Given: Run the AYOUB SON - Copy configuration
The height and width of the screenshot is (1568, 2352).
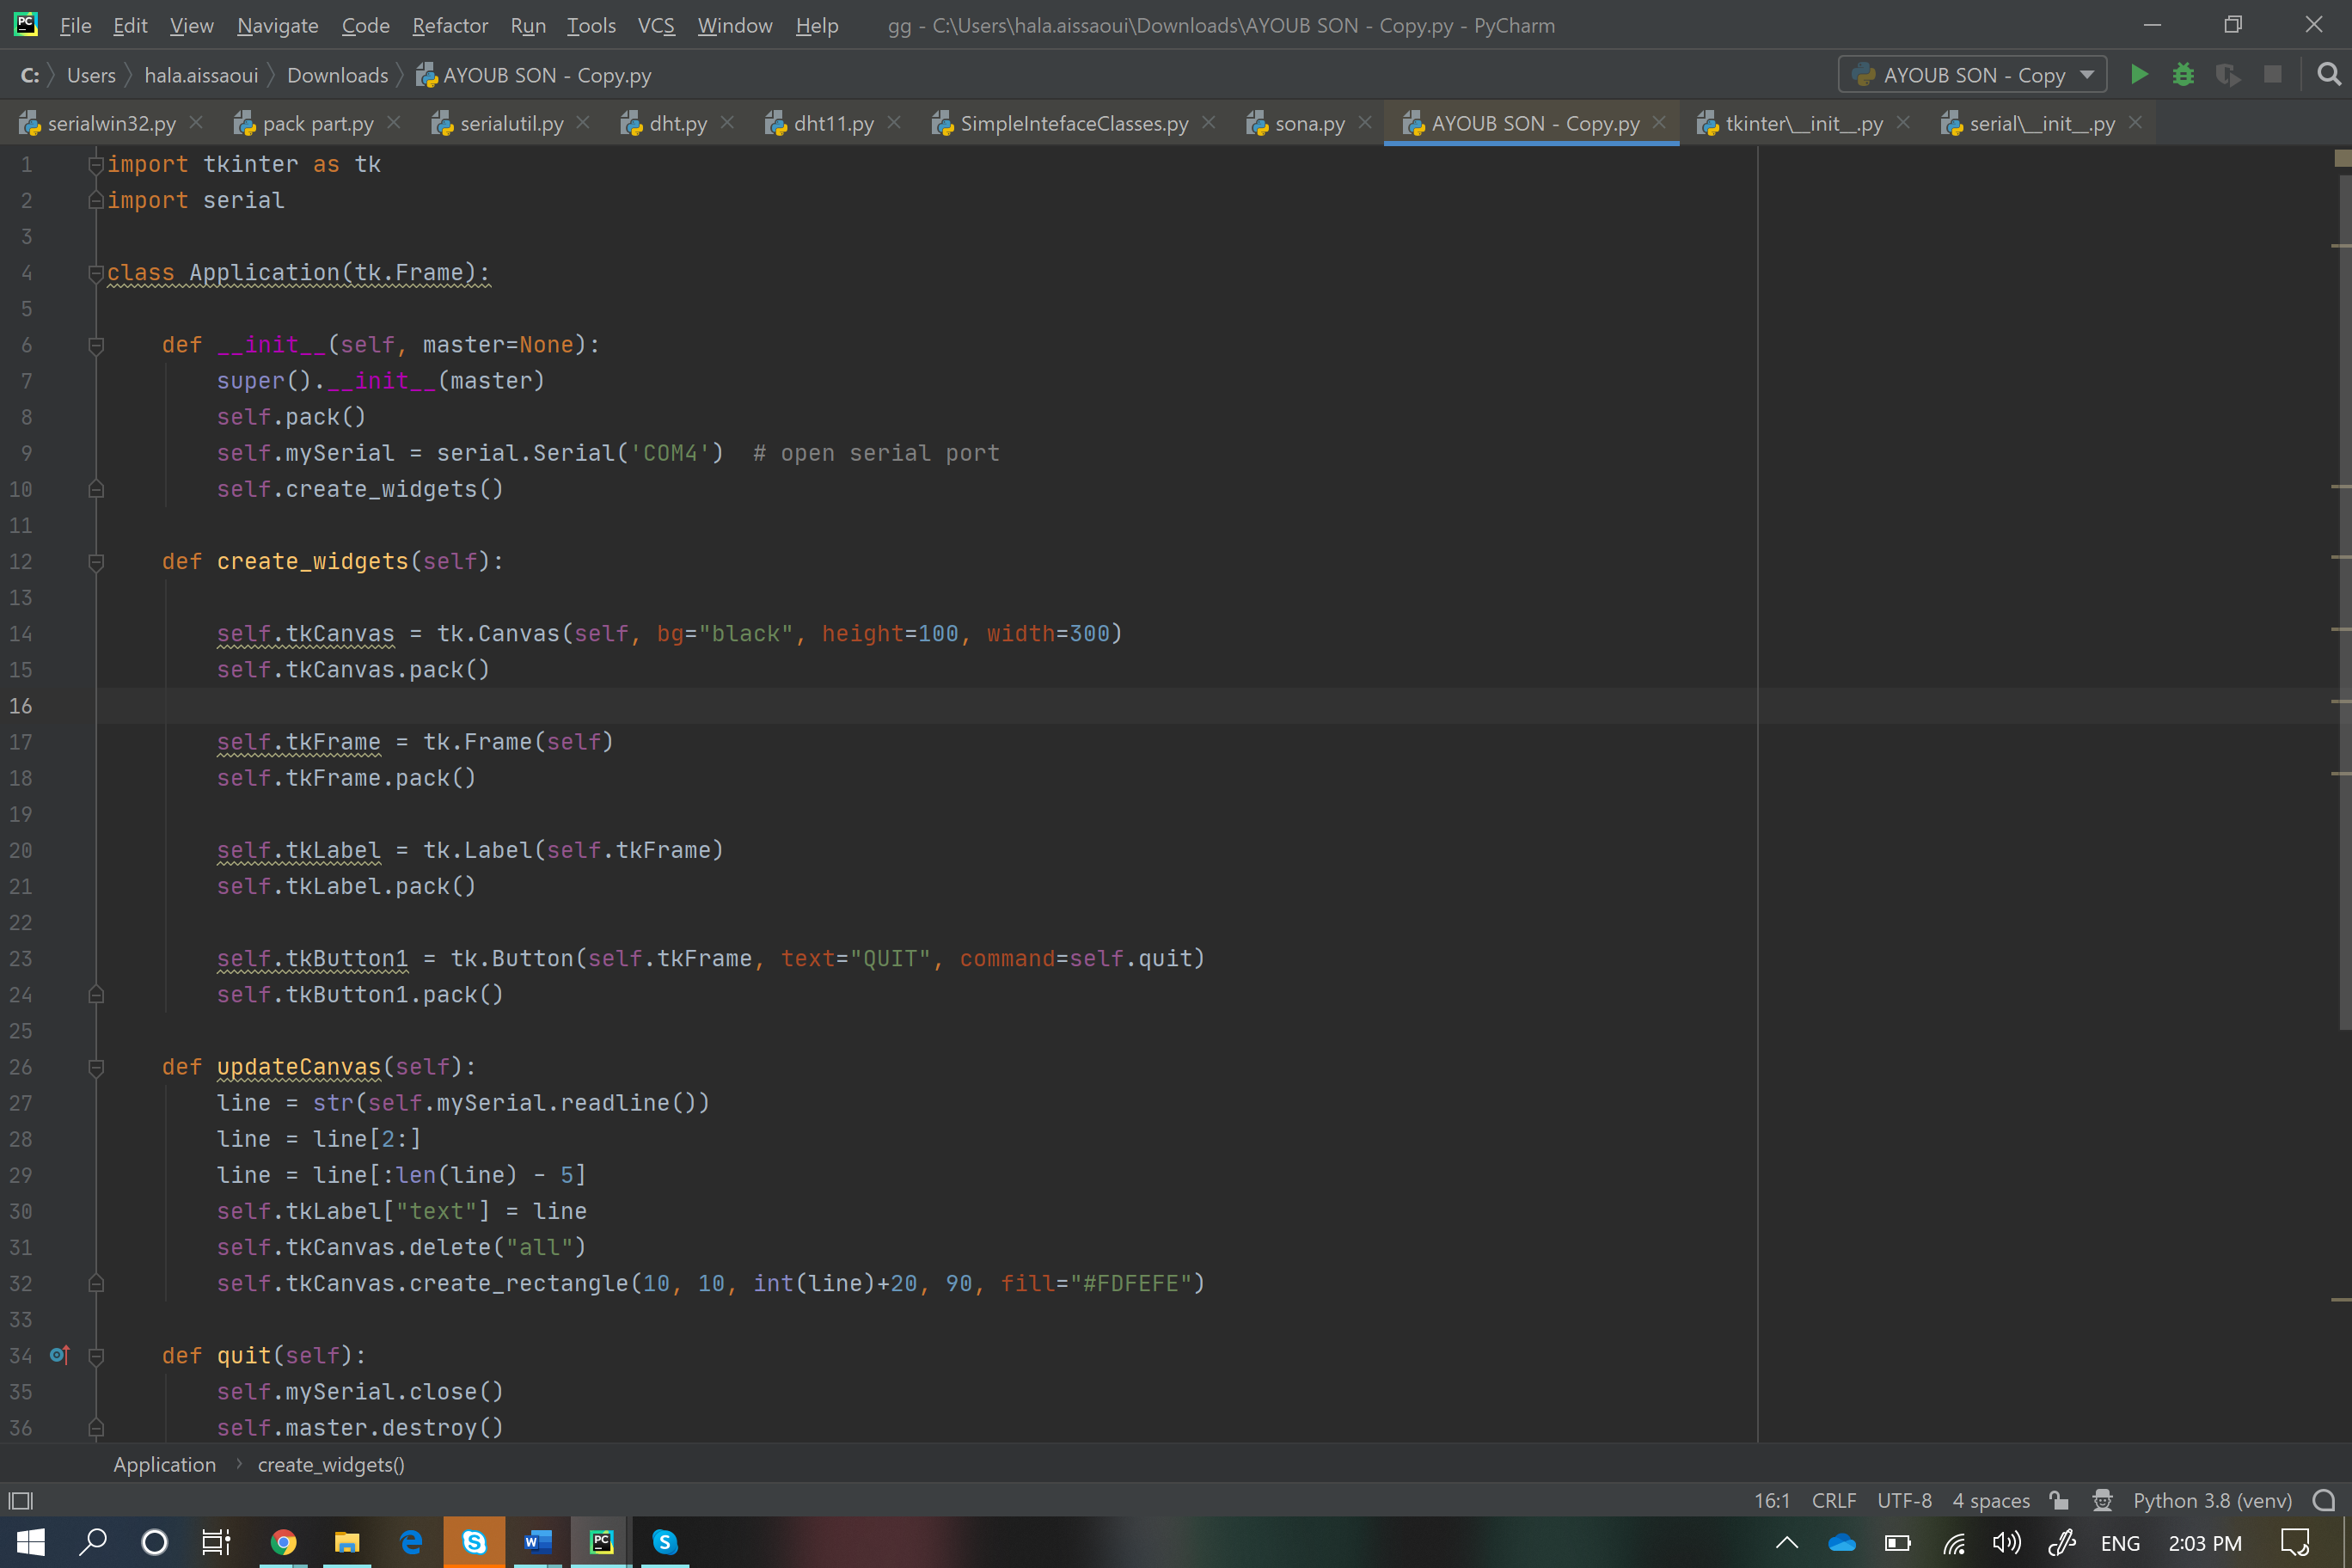Looking at the screenshot, I should pyautogui.click(x=2138, y=75).
